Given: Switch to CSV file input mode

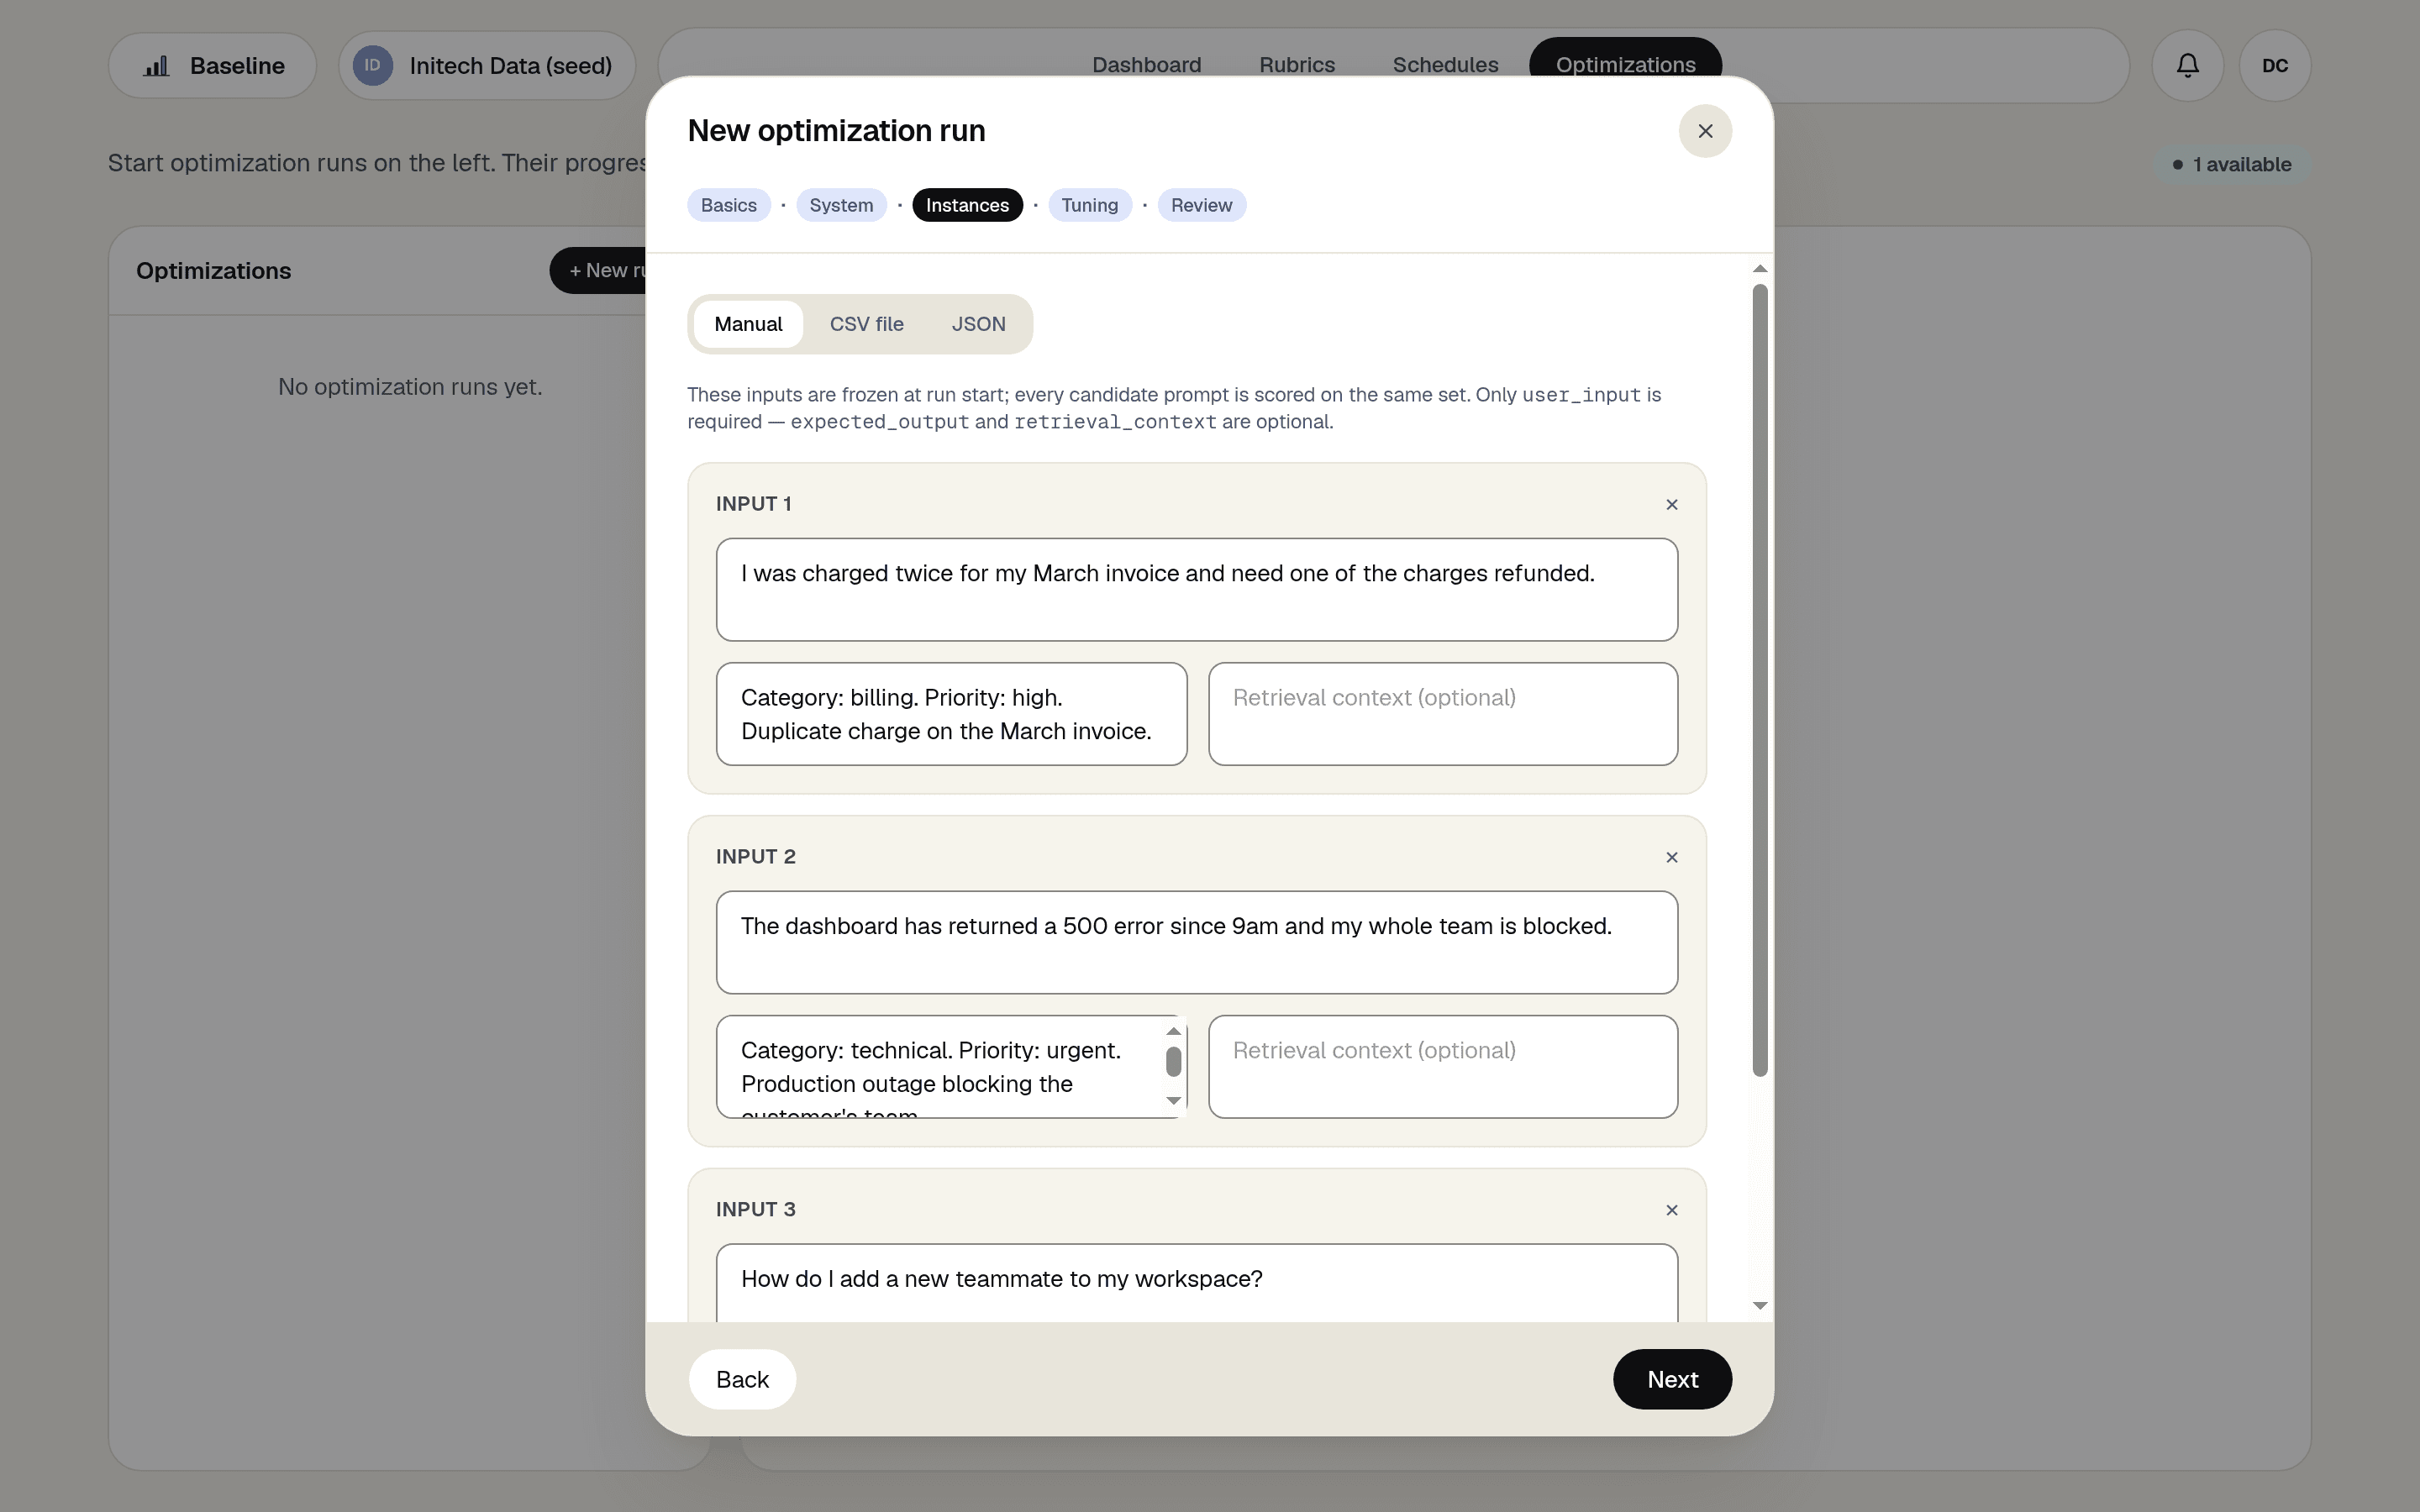Looking at the screenshot, I should pyautogui.click(x=866, y=324).
